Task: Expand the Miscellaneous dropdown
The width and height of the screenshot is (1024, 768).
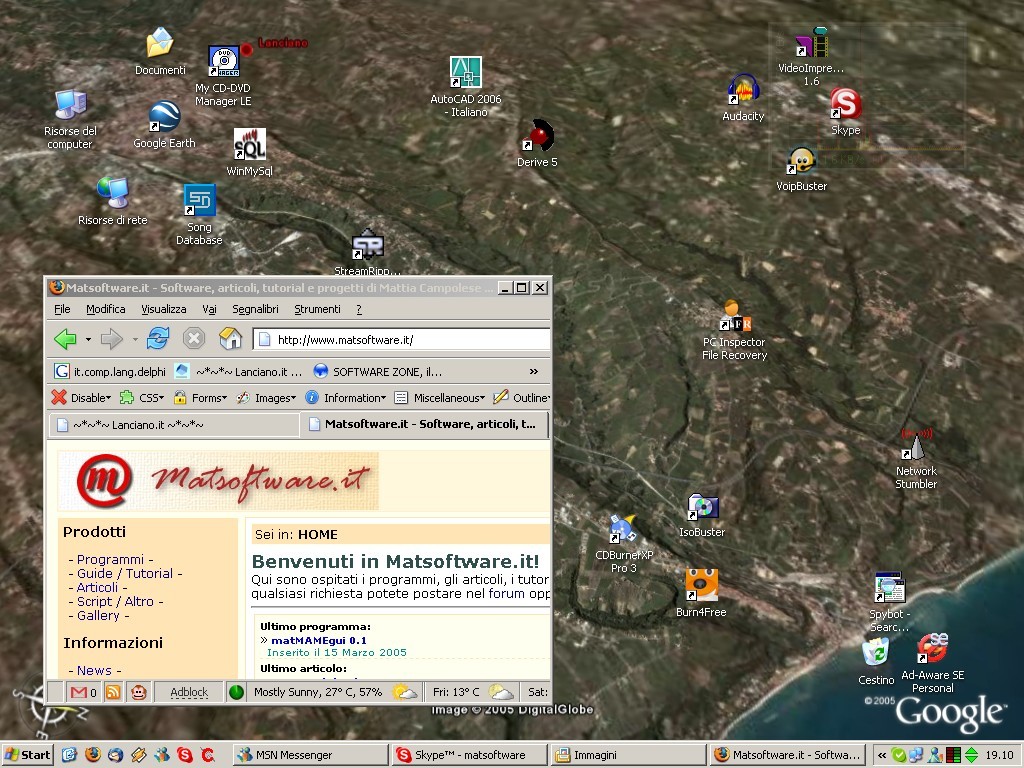Action: [x=440, y=398]
